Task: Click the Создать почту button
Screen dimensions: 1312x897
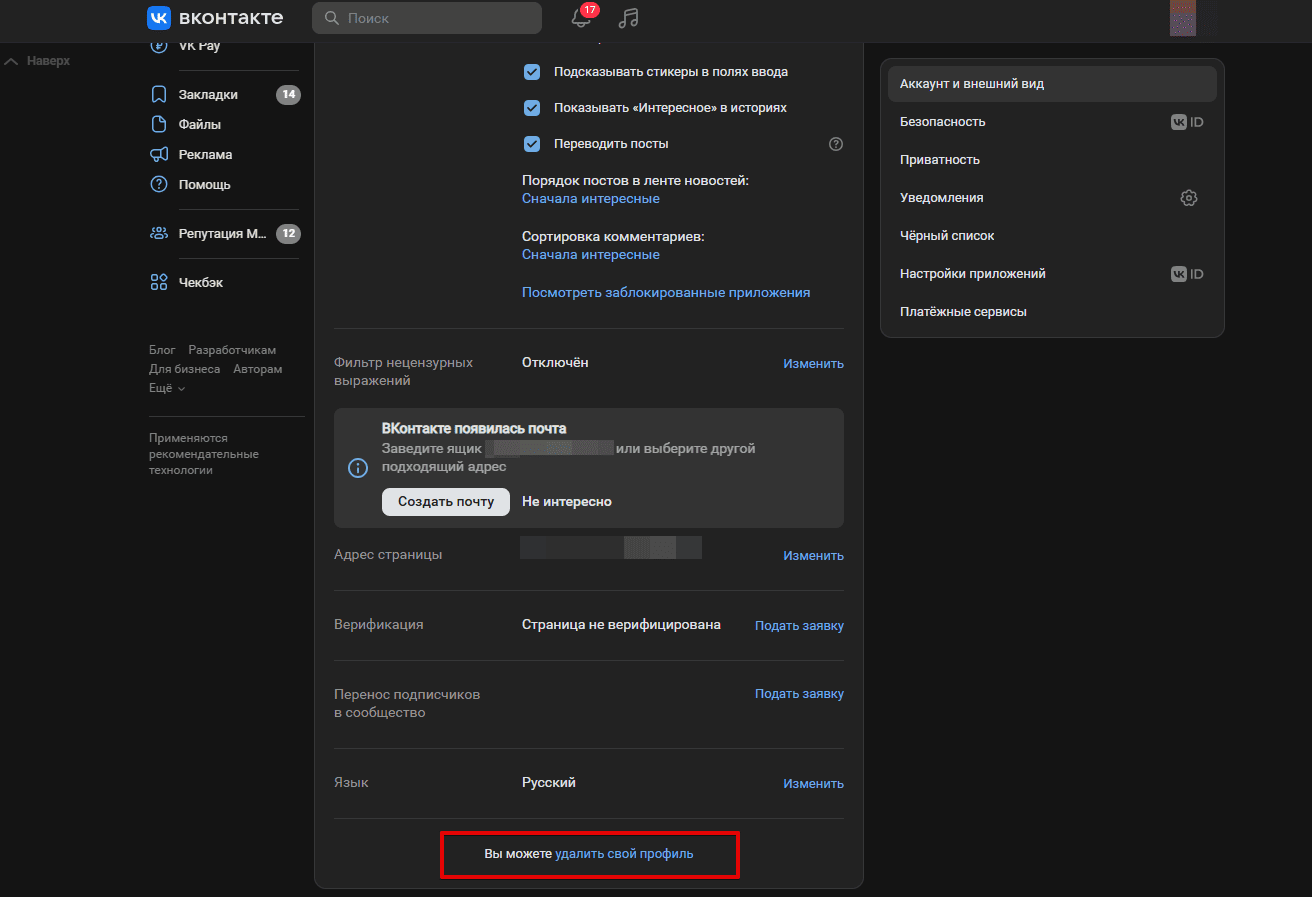Action: (446, 502)
